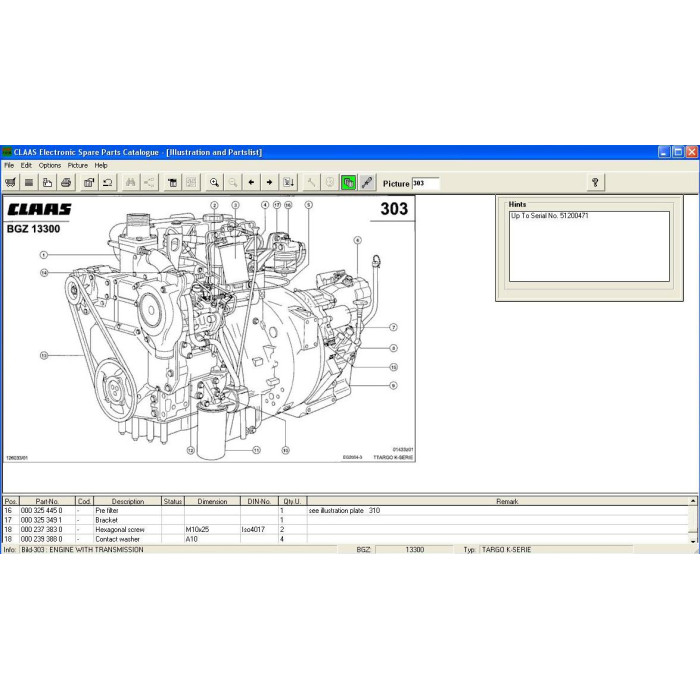Viewport: 700px width, 700px height.
Task: Open the Options menu
Action: (50, 165)
